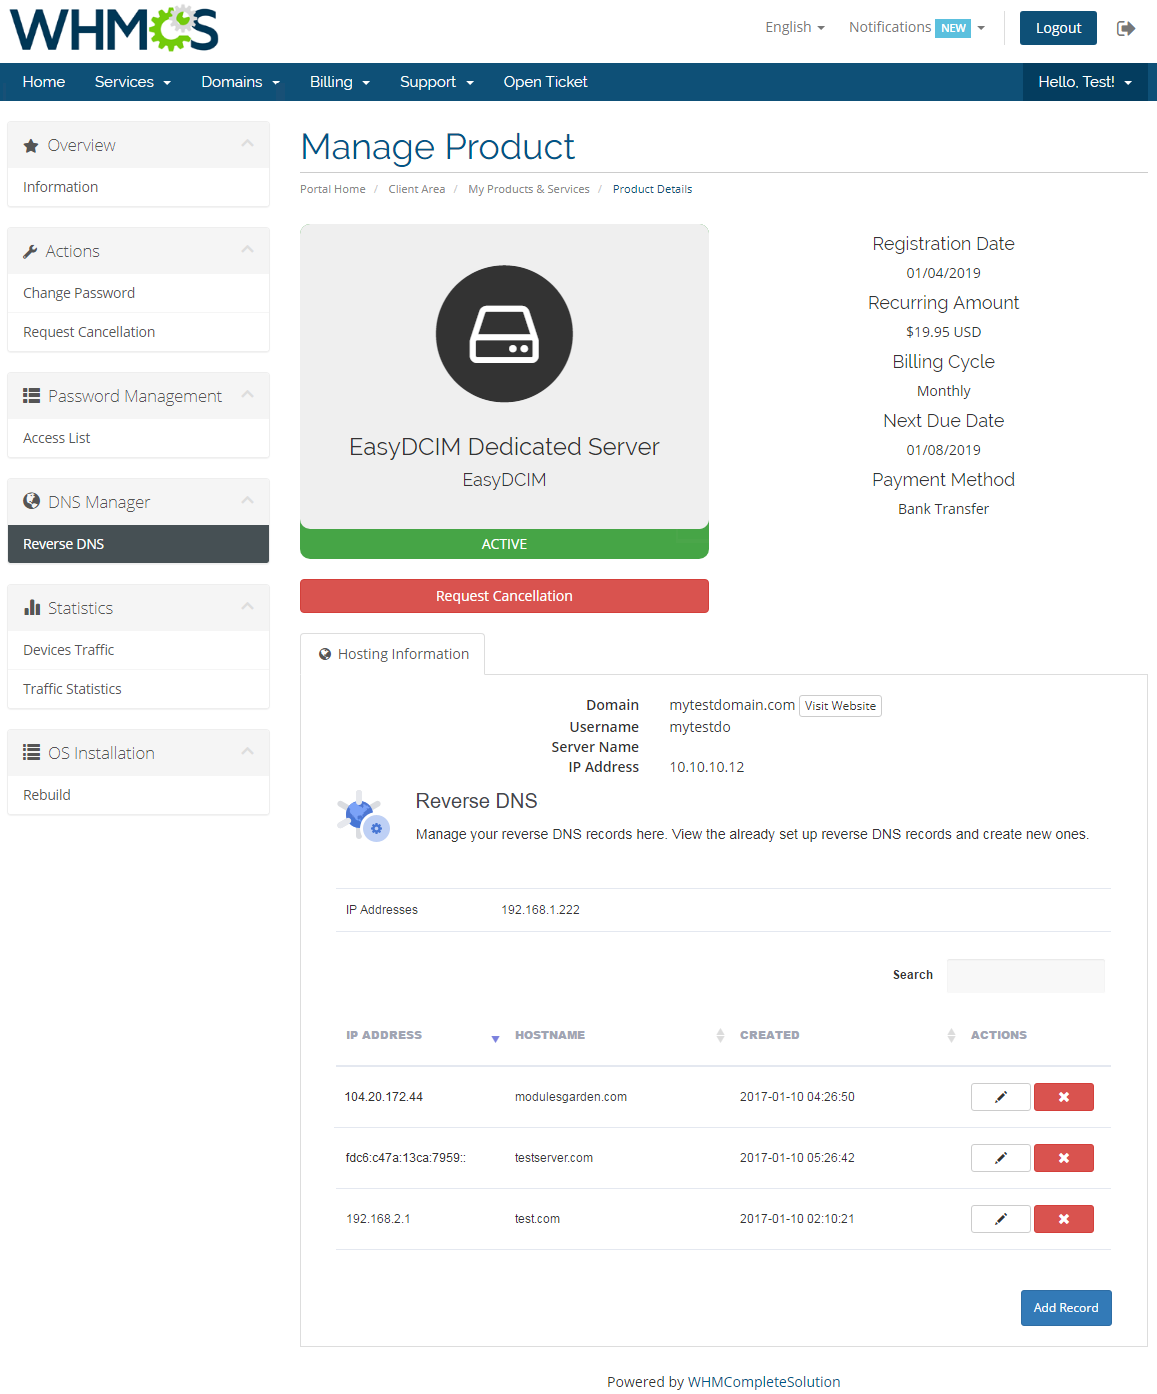The width and height of the screenshot is (1157, 1394).
Task: Click the list icon beside OS Installation
Action: [x=31, y=752]
